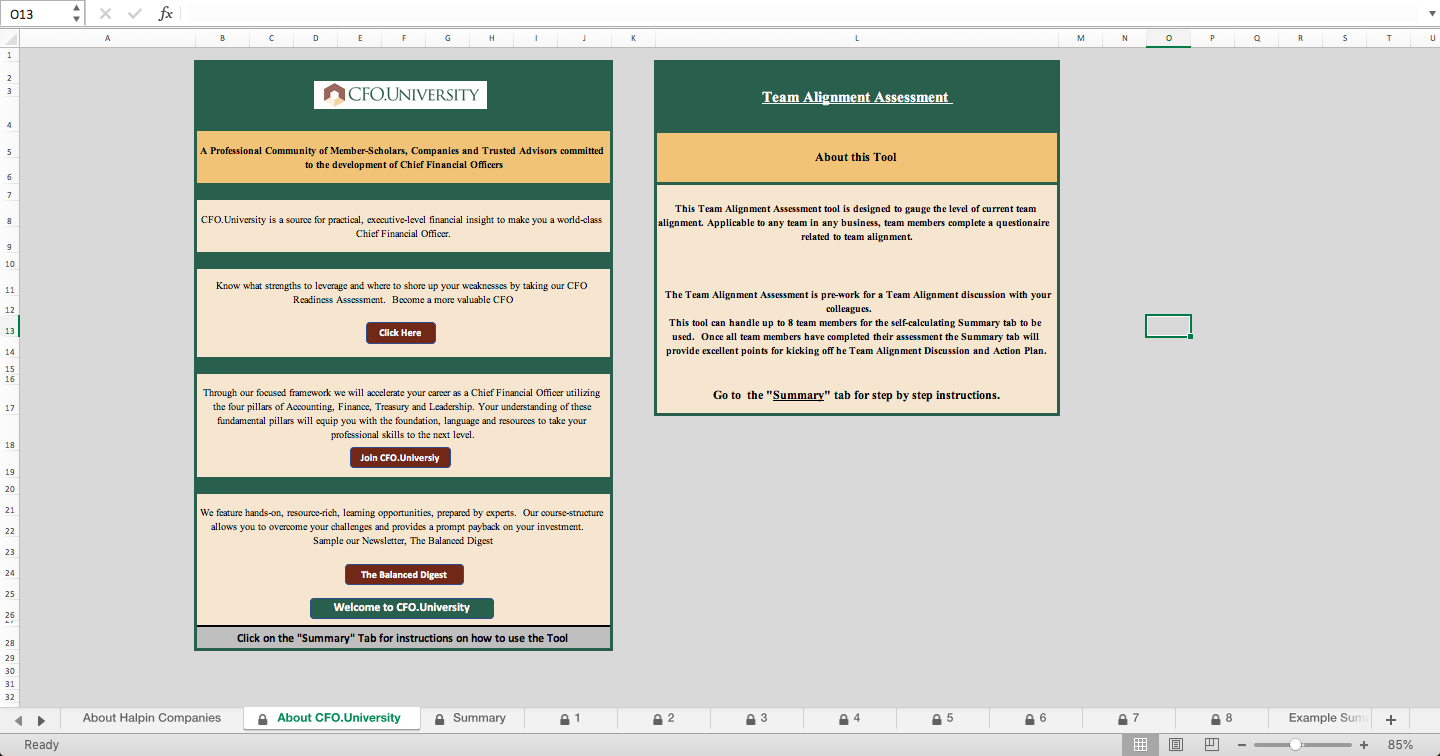This screenshot has height=756, width=1440.
Task: Switch to Page Layout view icon
Action: tap(1176, 745)
